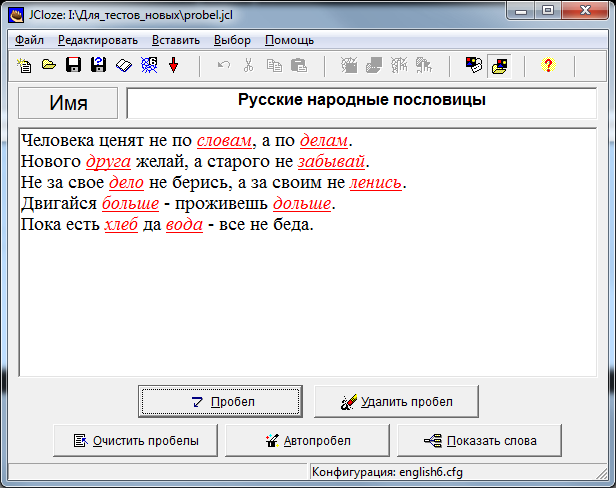Image resolution: width=616 pixels, height=488 pixels.
Task: Click the colored squares with folder configuration icon
Action: pyautogui.click(x=499, y=66)
